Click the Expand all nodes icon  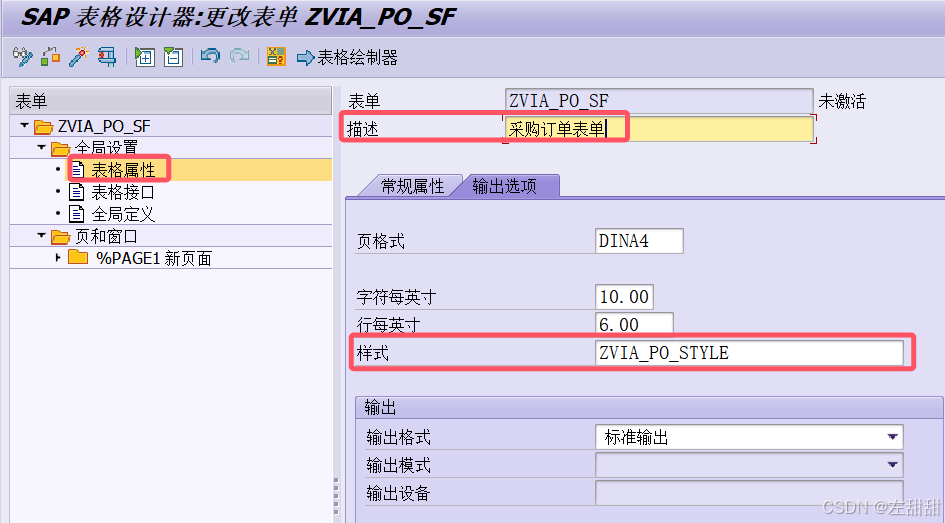[x=145, y=57]
